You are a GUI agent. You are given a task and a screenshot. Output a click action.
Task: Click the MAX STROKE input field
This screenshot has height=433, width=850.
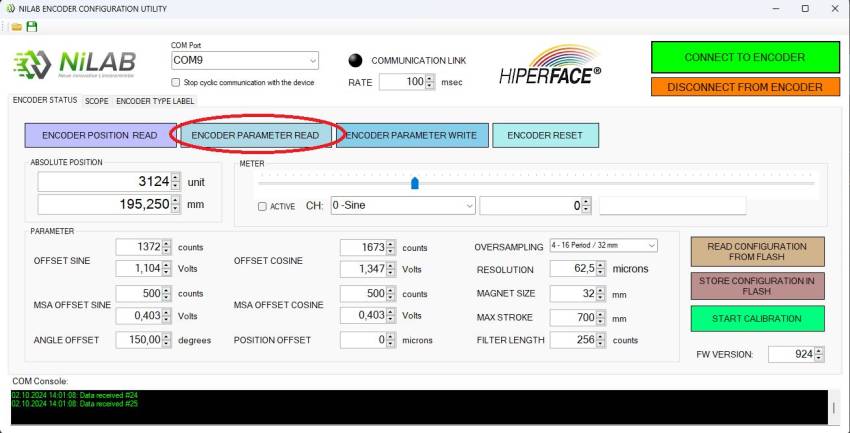coord(571,317)
